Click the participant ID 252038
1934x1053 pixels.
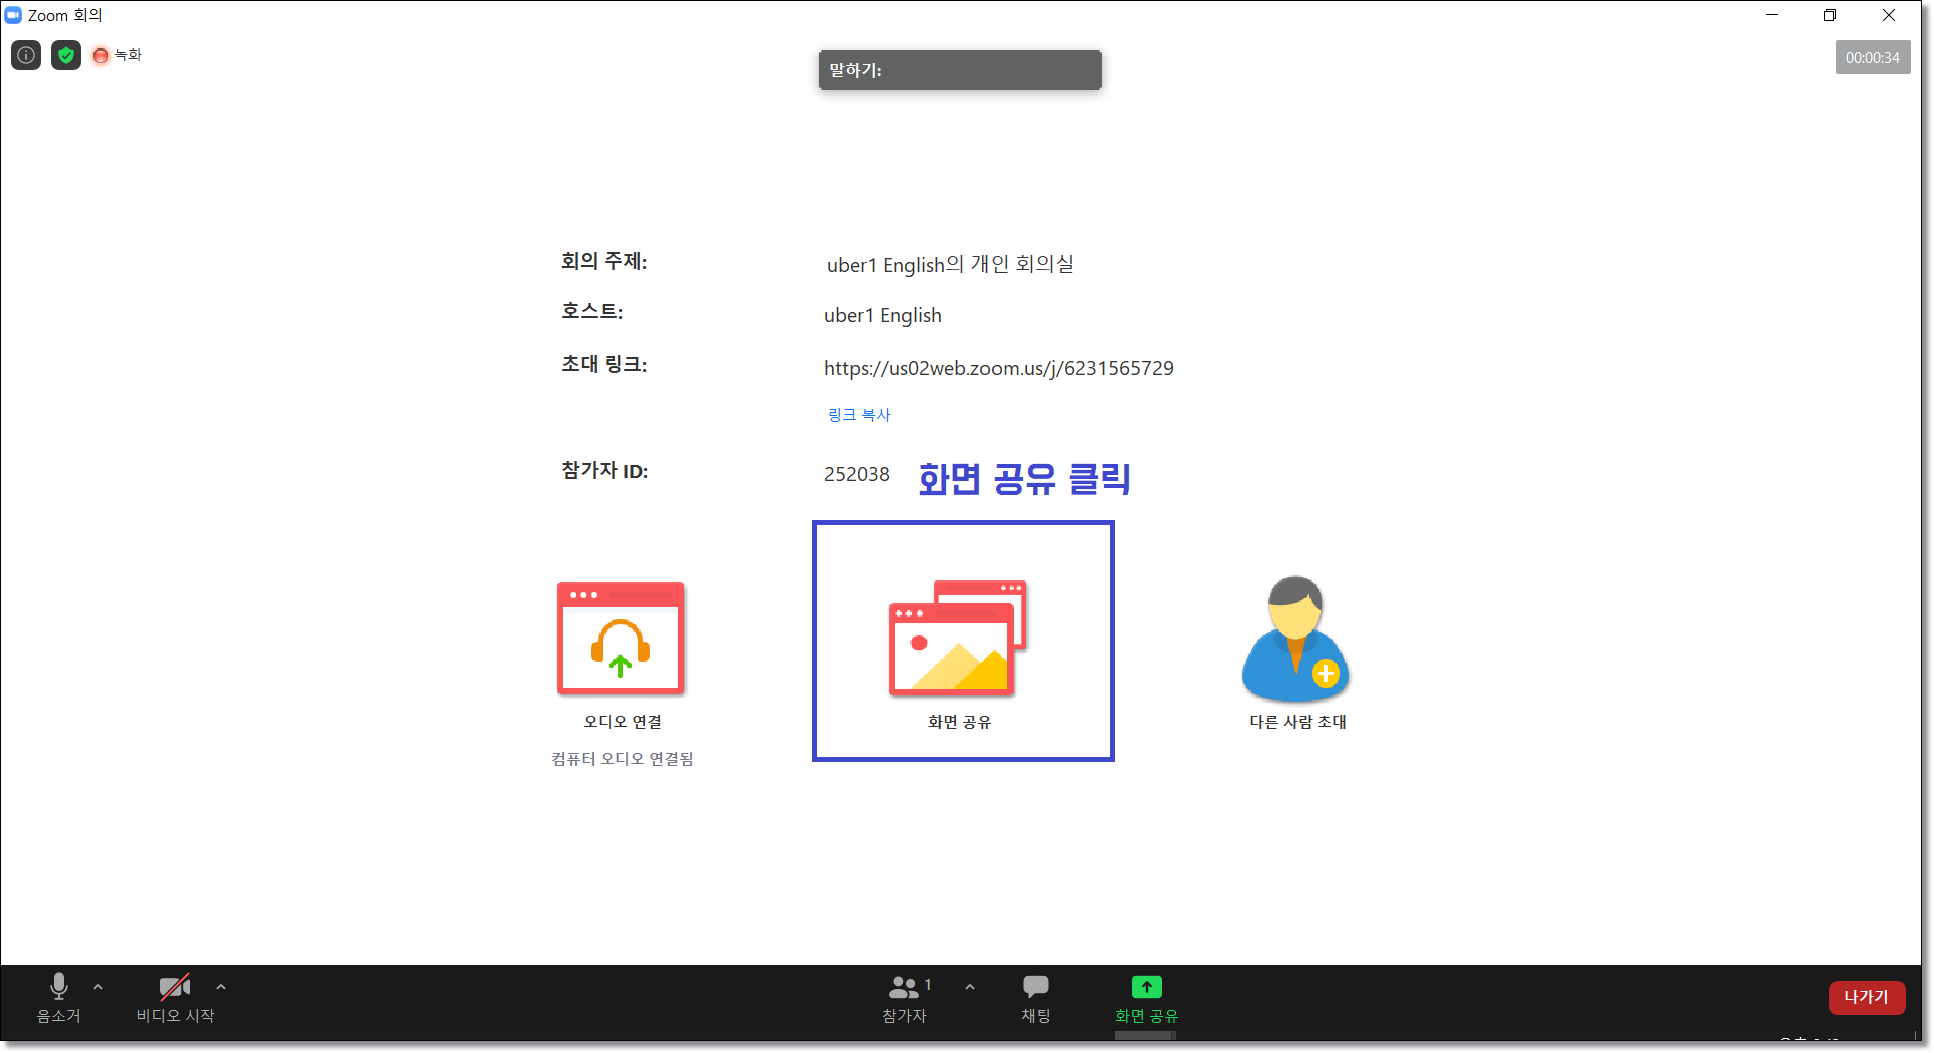pos(857,474)
